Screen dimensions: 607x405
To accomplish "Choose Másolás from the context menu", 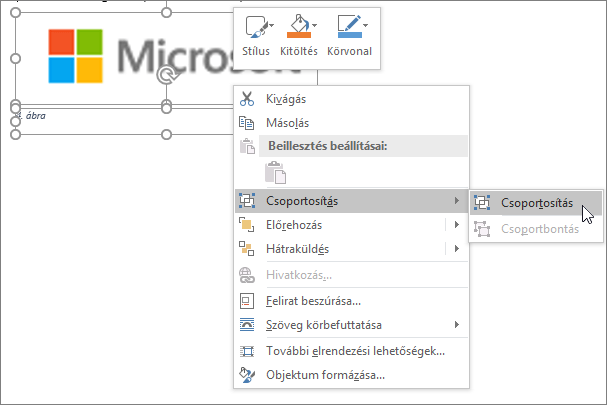I will coord(352,123).
